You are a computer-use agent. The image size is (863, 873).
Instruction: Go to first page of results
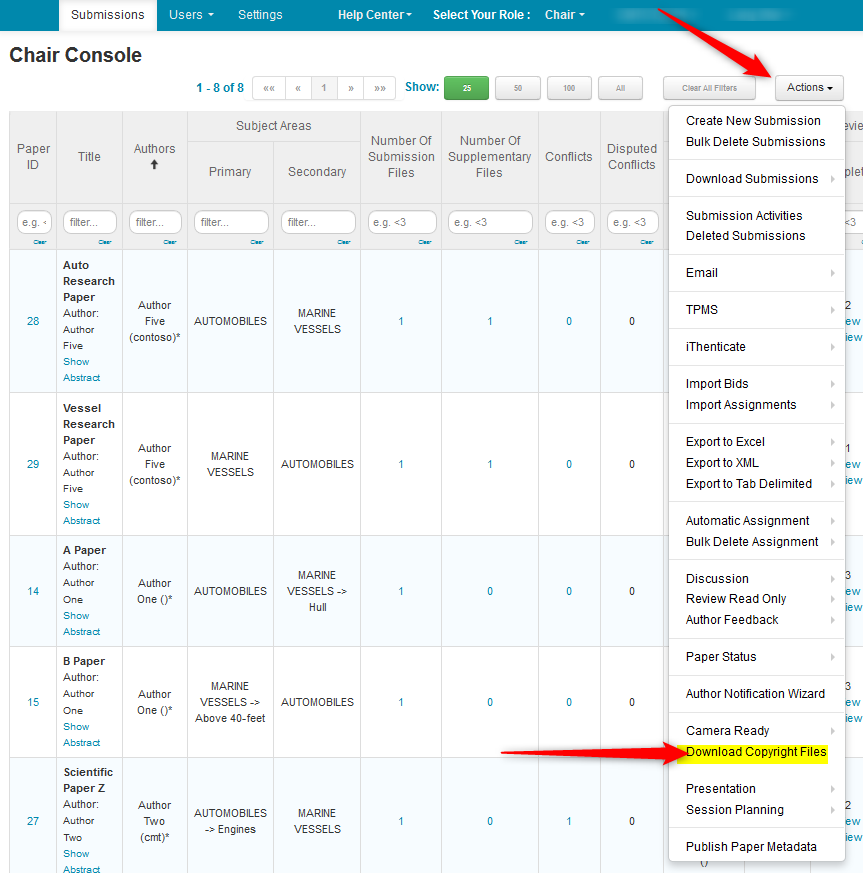[269, 88]
